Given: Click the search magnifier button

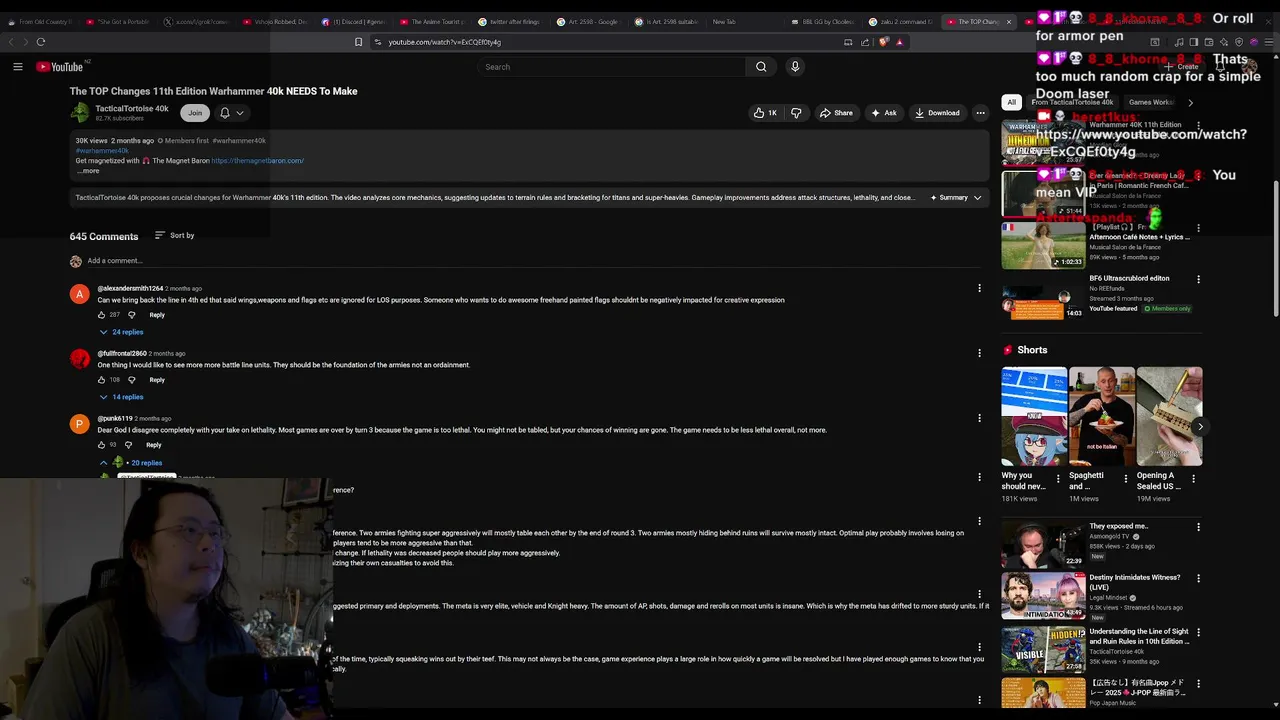Looking at the screenshot, I should [761, 67].
